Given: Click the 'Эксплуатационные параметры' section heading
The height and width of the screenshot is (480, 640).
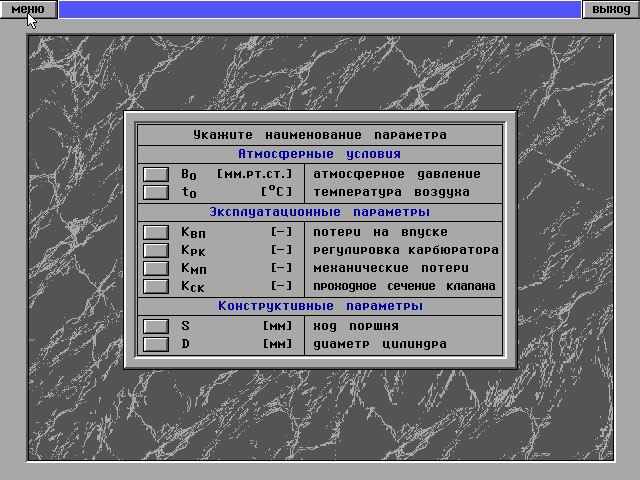Looking at the screenshot, I should click(319, 212).
